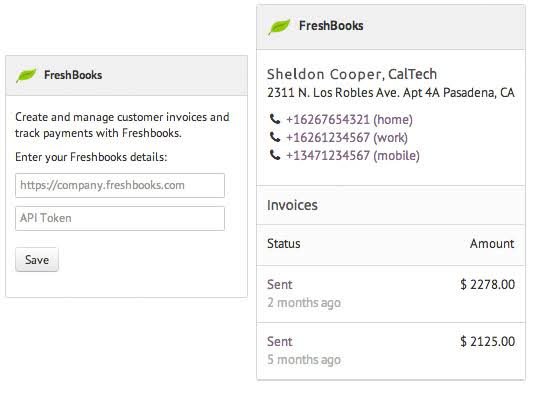Focus the API Token input field
Image resolution: width=533 pixels, height=396 pixels.
(120, 218)
